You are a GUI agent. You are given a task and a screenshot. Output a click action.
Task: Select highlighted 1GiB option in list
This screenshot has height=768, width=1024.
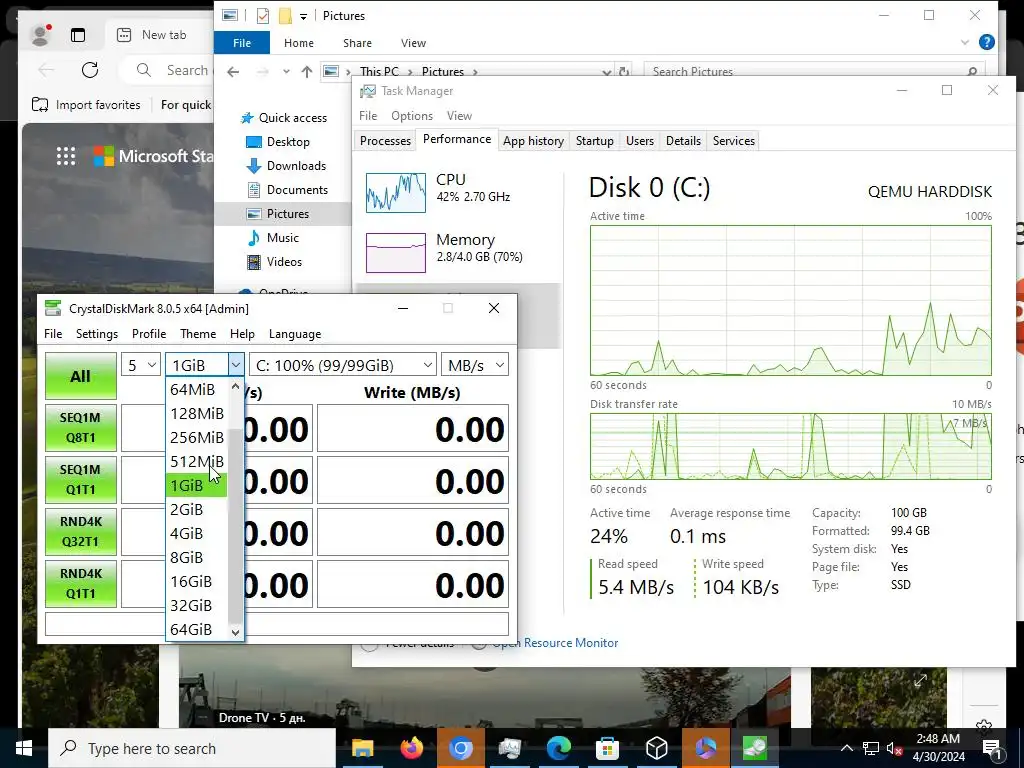pos(197,486)
